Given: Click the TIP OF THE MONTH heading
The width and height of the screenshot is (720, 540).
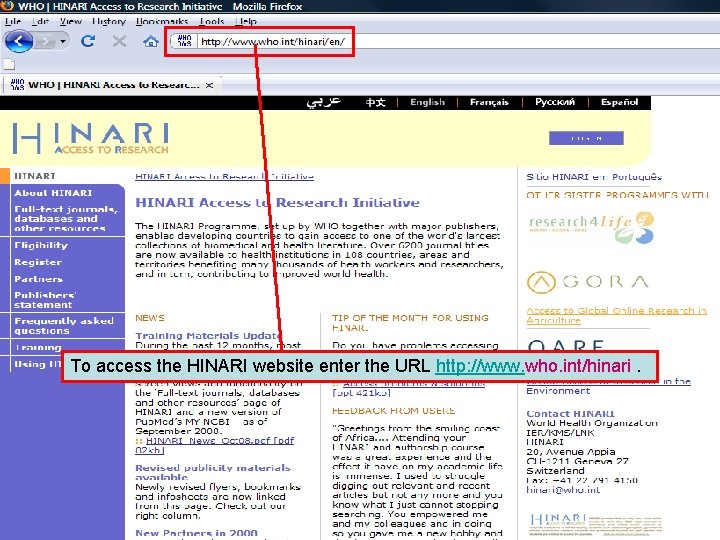Looking at the screenshot, I should coord(410,322).
